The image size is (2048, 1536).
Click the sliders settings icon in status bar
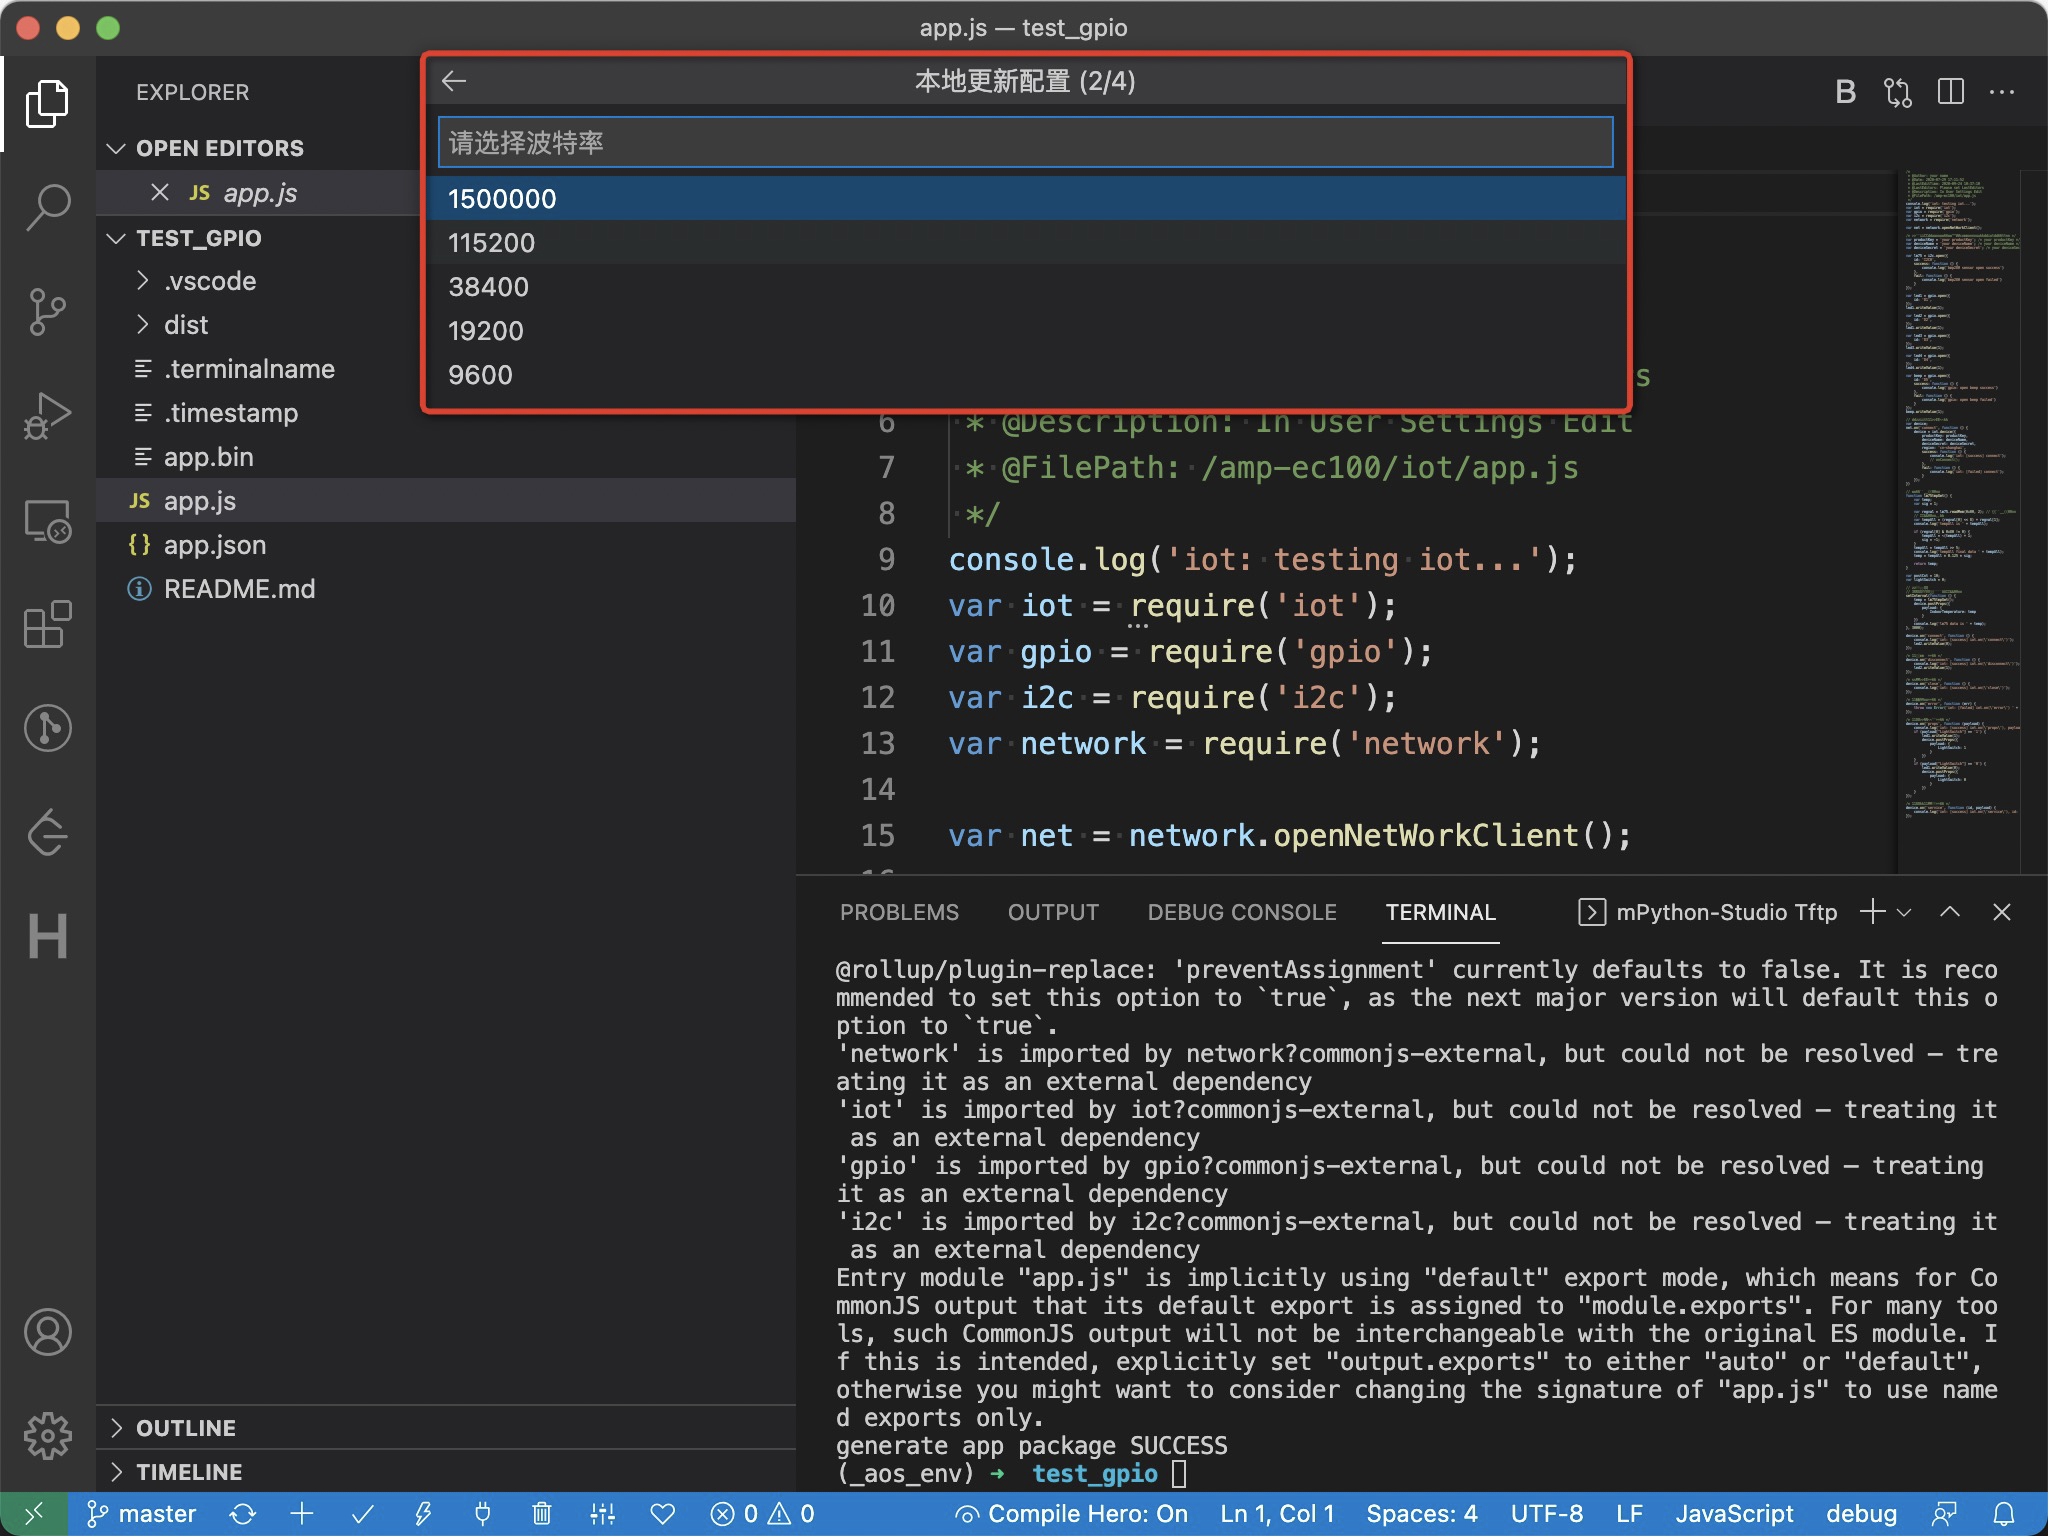pyautogui.click(x=602, y=1514)
